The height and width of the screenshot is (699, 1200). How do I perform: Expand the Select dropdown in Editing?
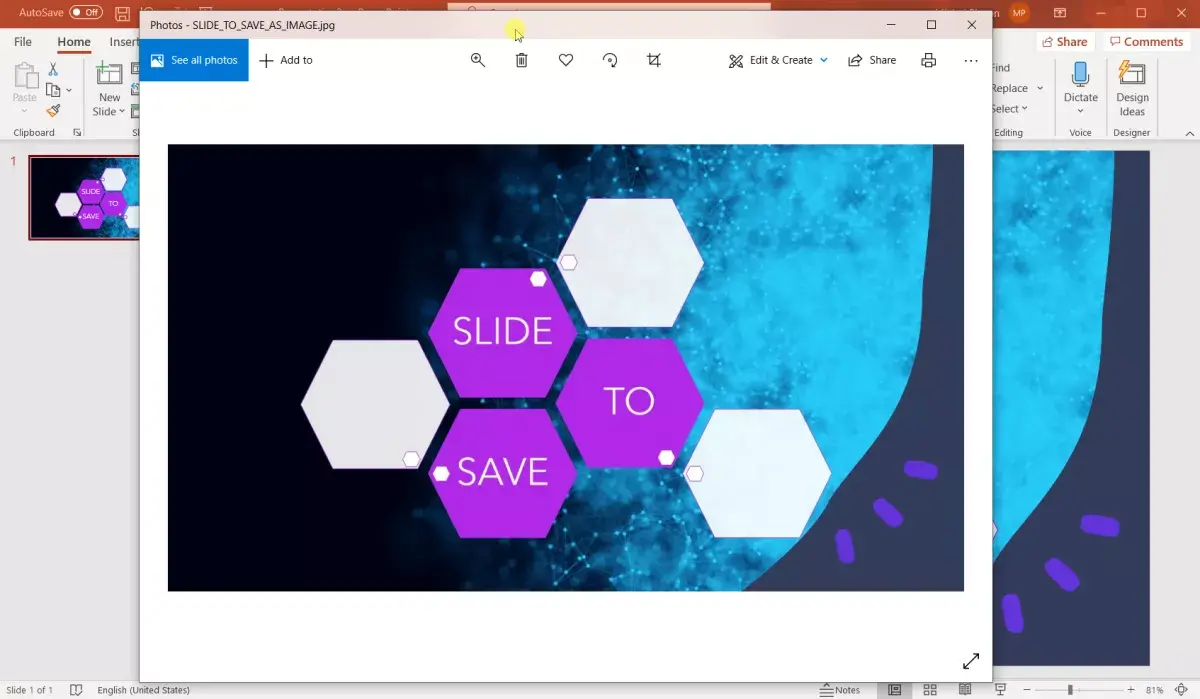point(1026,109)
